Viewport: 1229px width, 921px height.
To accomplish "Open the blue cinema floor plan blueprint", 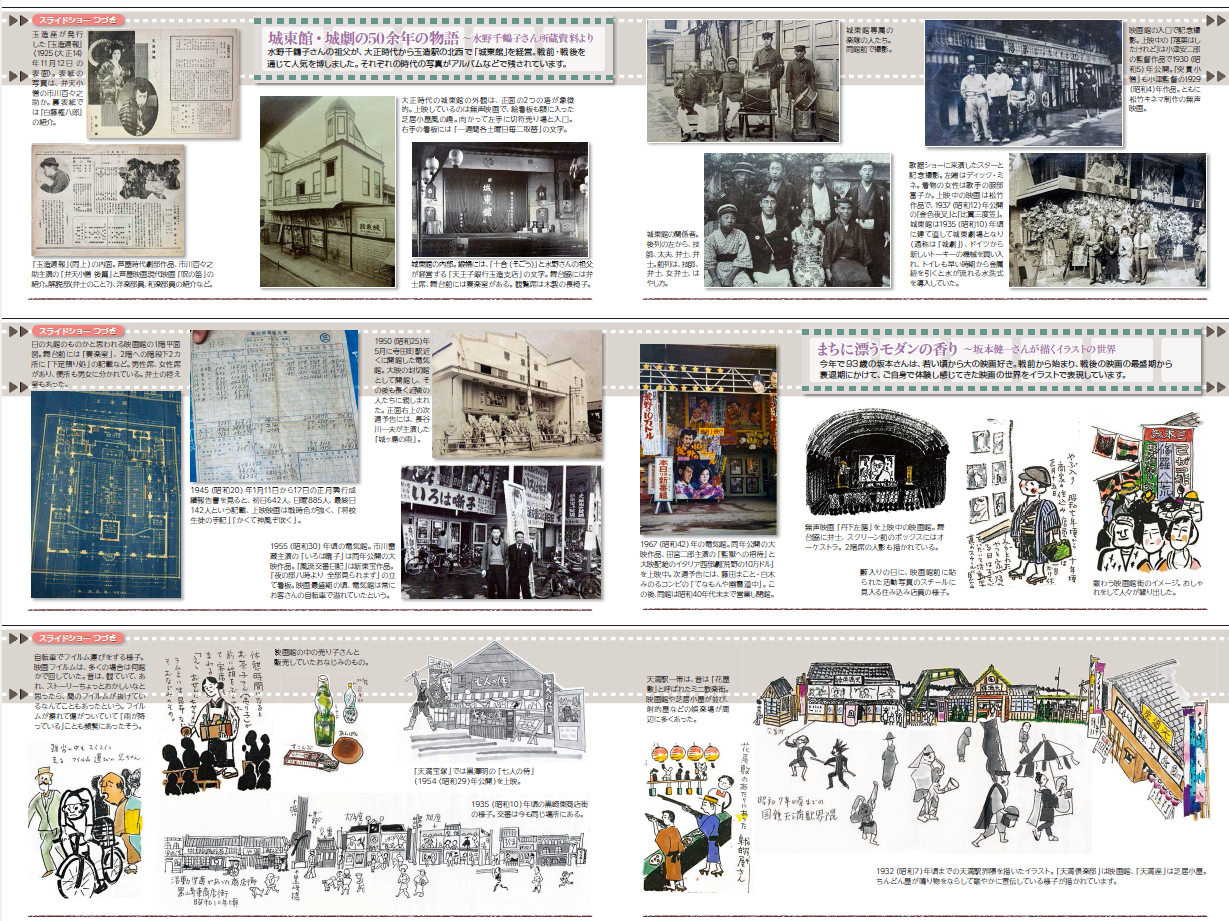I will point(106,494).
